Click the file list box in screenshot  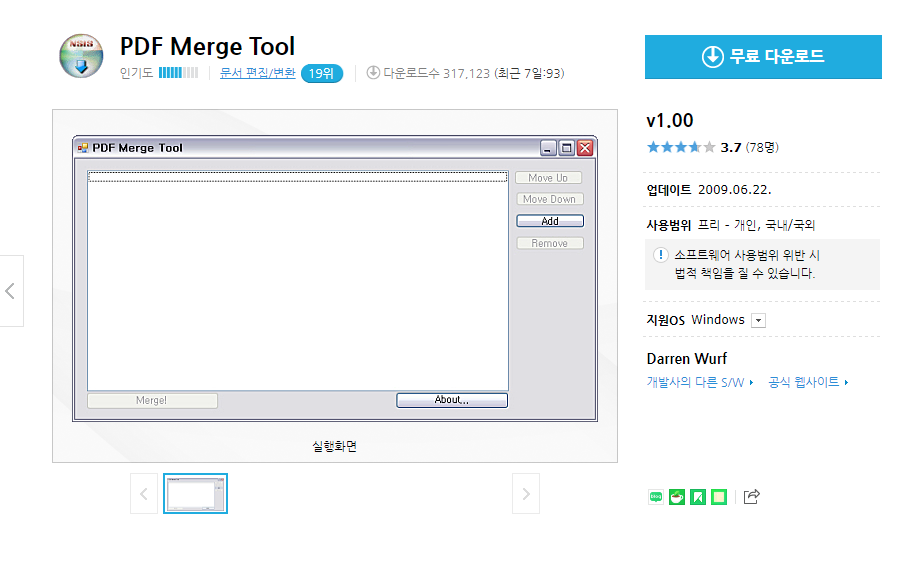(x=298, y=280)
